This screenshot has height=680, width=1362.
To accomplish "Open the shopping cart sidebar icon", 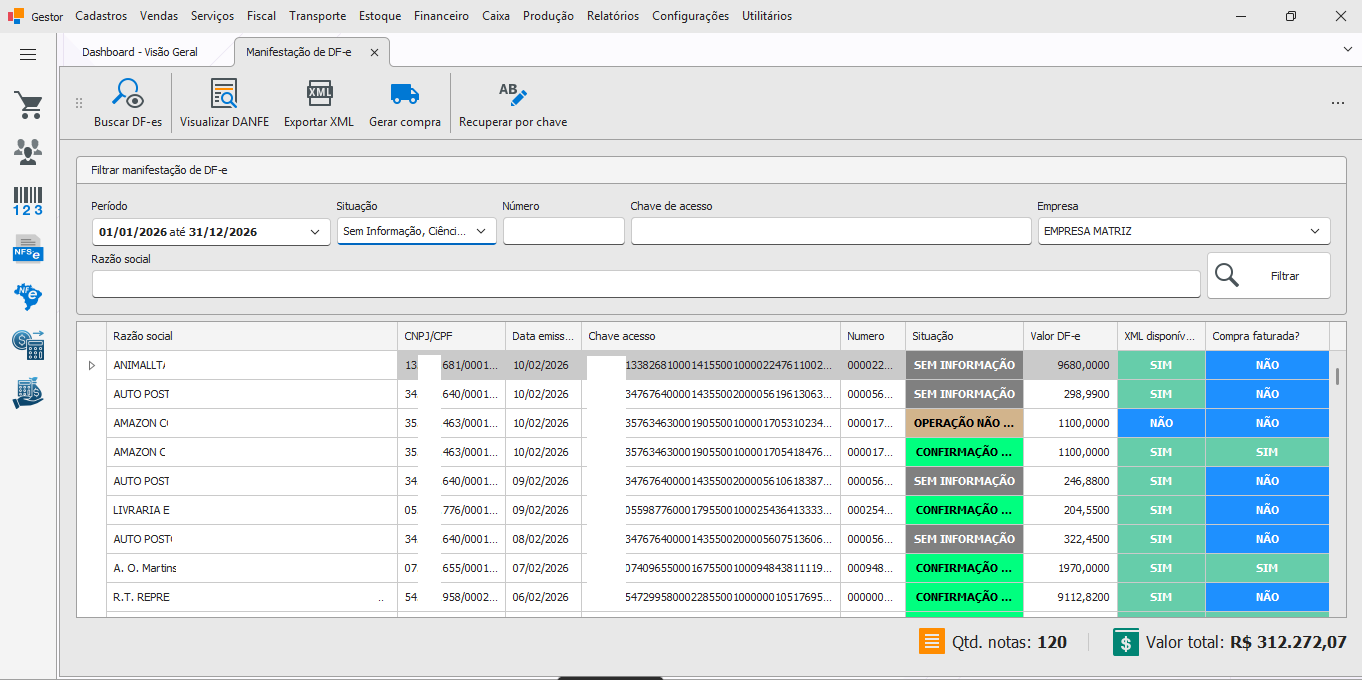I will [x=28, y=105].
